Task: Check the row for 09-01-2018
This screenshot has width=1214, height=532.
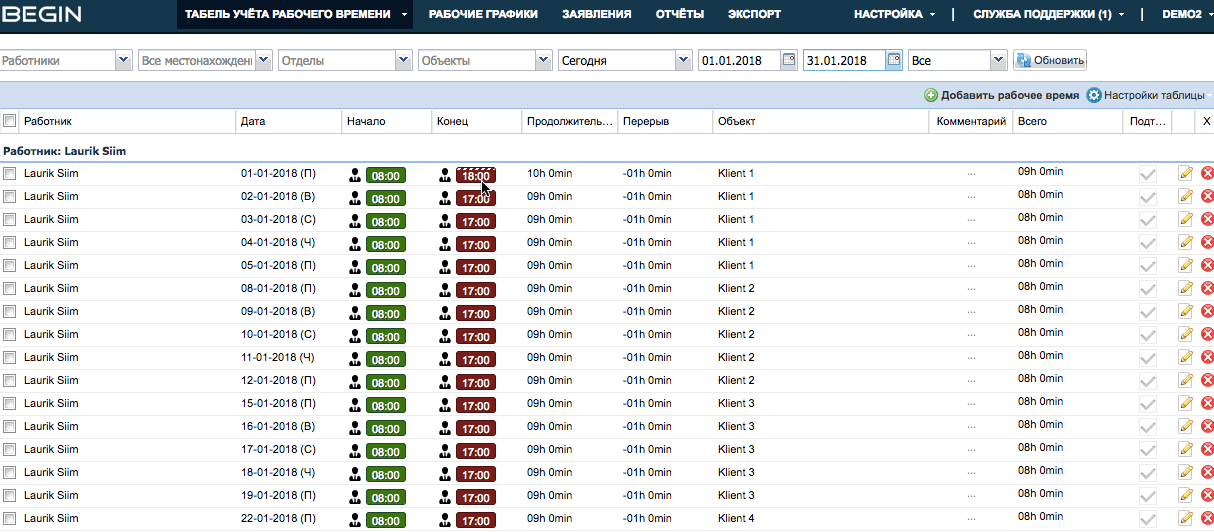Action: pyautogui.click(x=9, y=311)
